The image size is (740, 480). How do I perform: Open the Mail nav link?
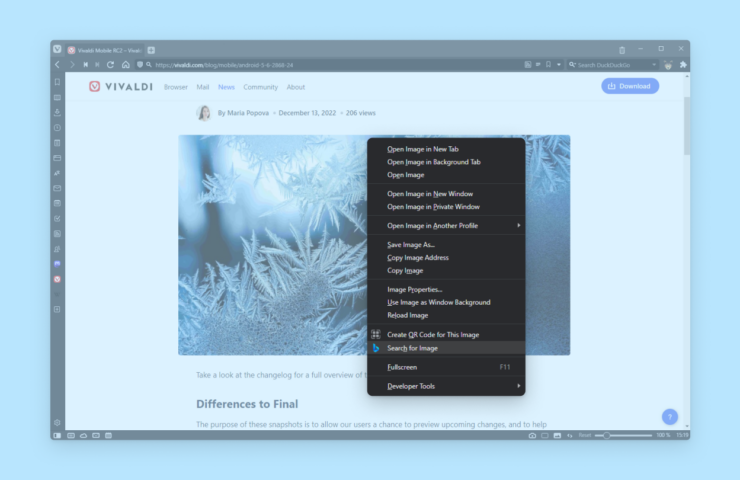pyautogui.click(x=202, y=87)
